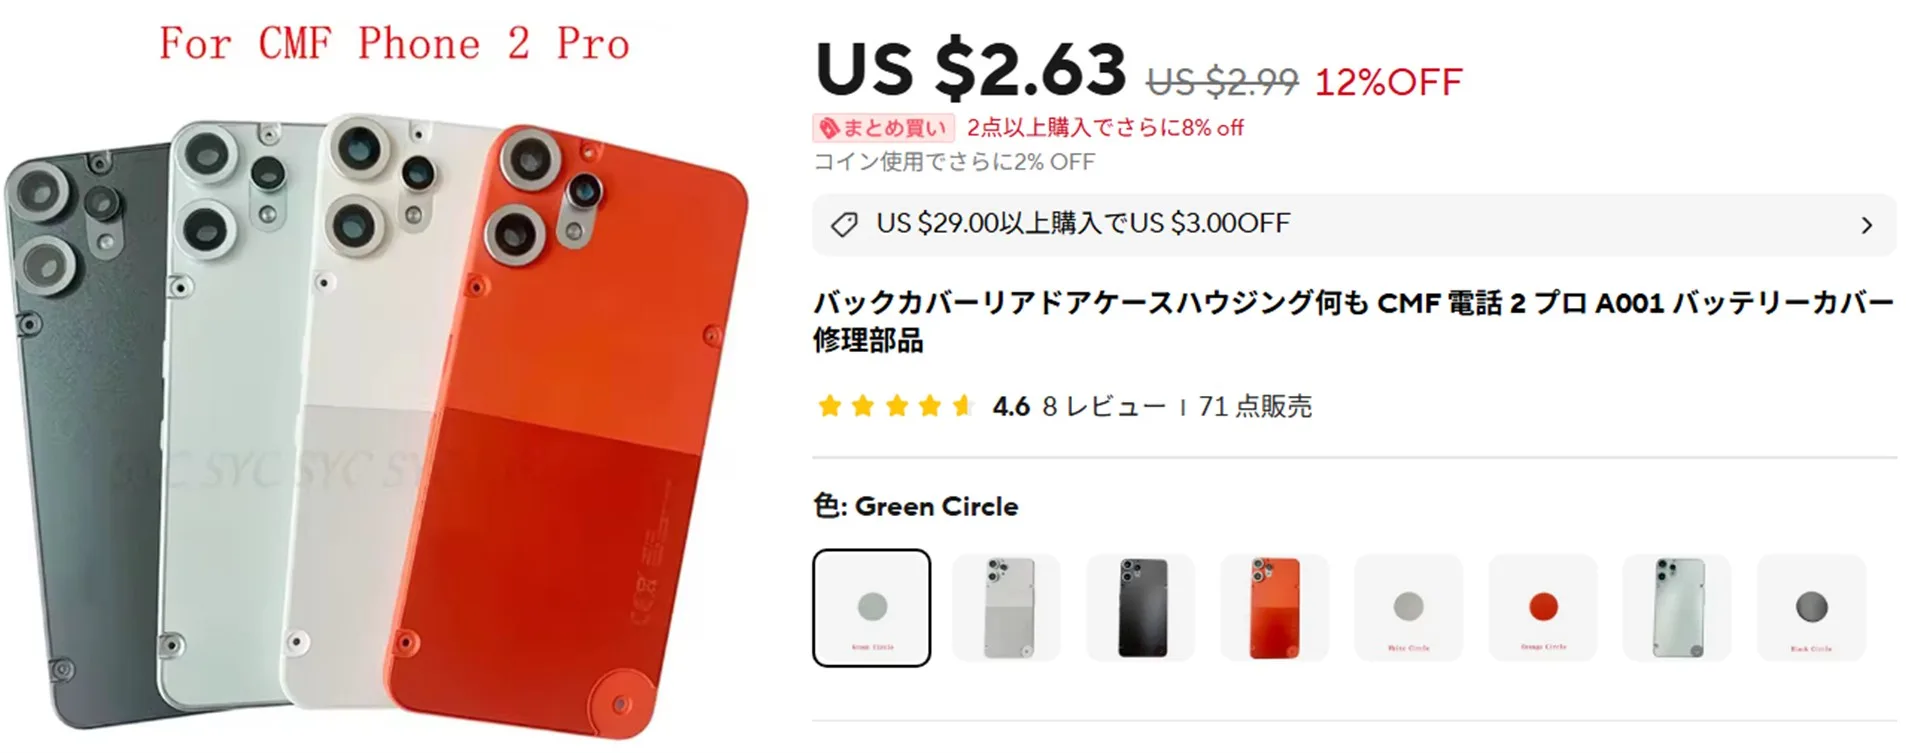Select the Orange Circle color option
1920x753 pixels.
(x=1543, y=607)
